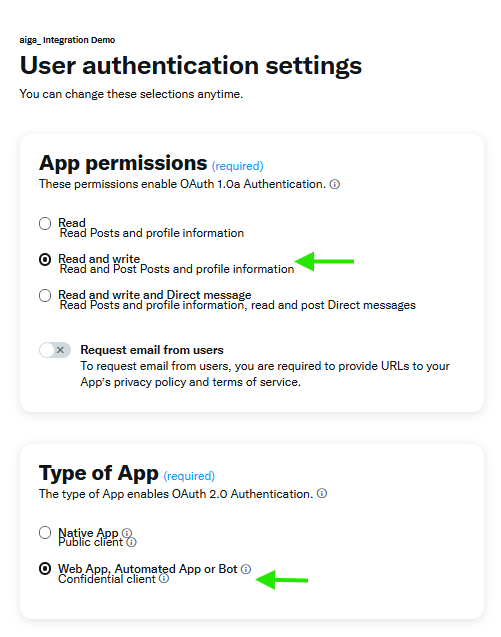The width and height of the screenshot is (501, 637).
Task: Click the Read Posts and profile information description
Action: [x=152, y=233]
